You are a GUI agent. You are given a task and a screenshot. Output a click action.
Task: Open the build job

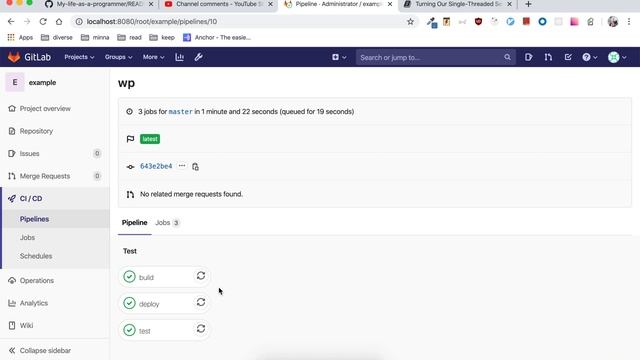point(146,278)
